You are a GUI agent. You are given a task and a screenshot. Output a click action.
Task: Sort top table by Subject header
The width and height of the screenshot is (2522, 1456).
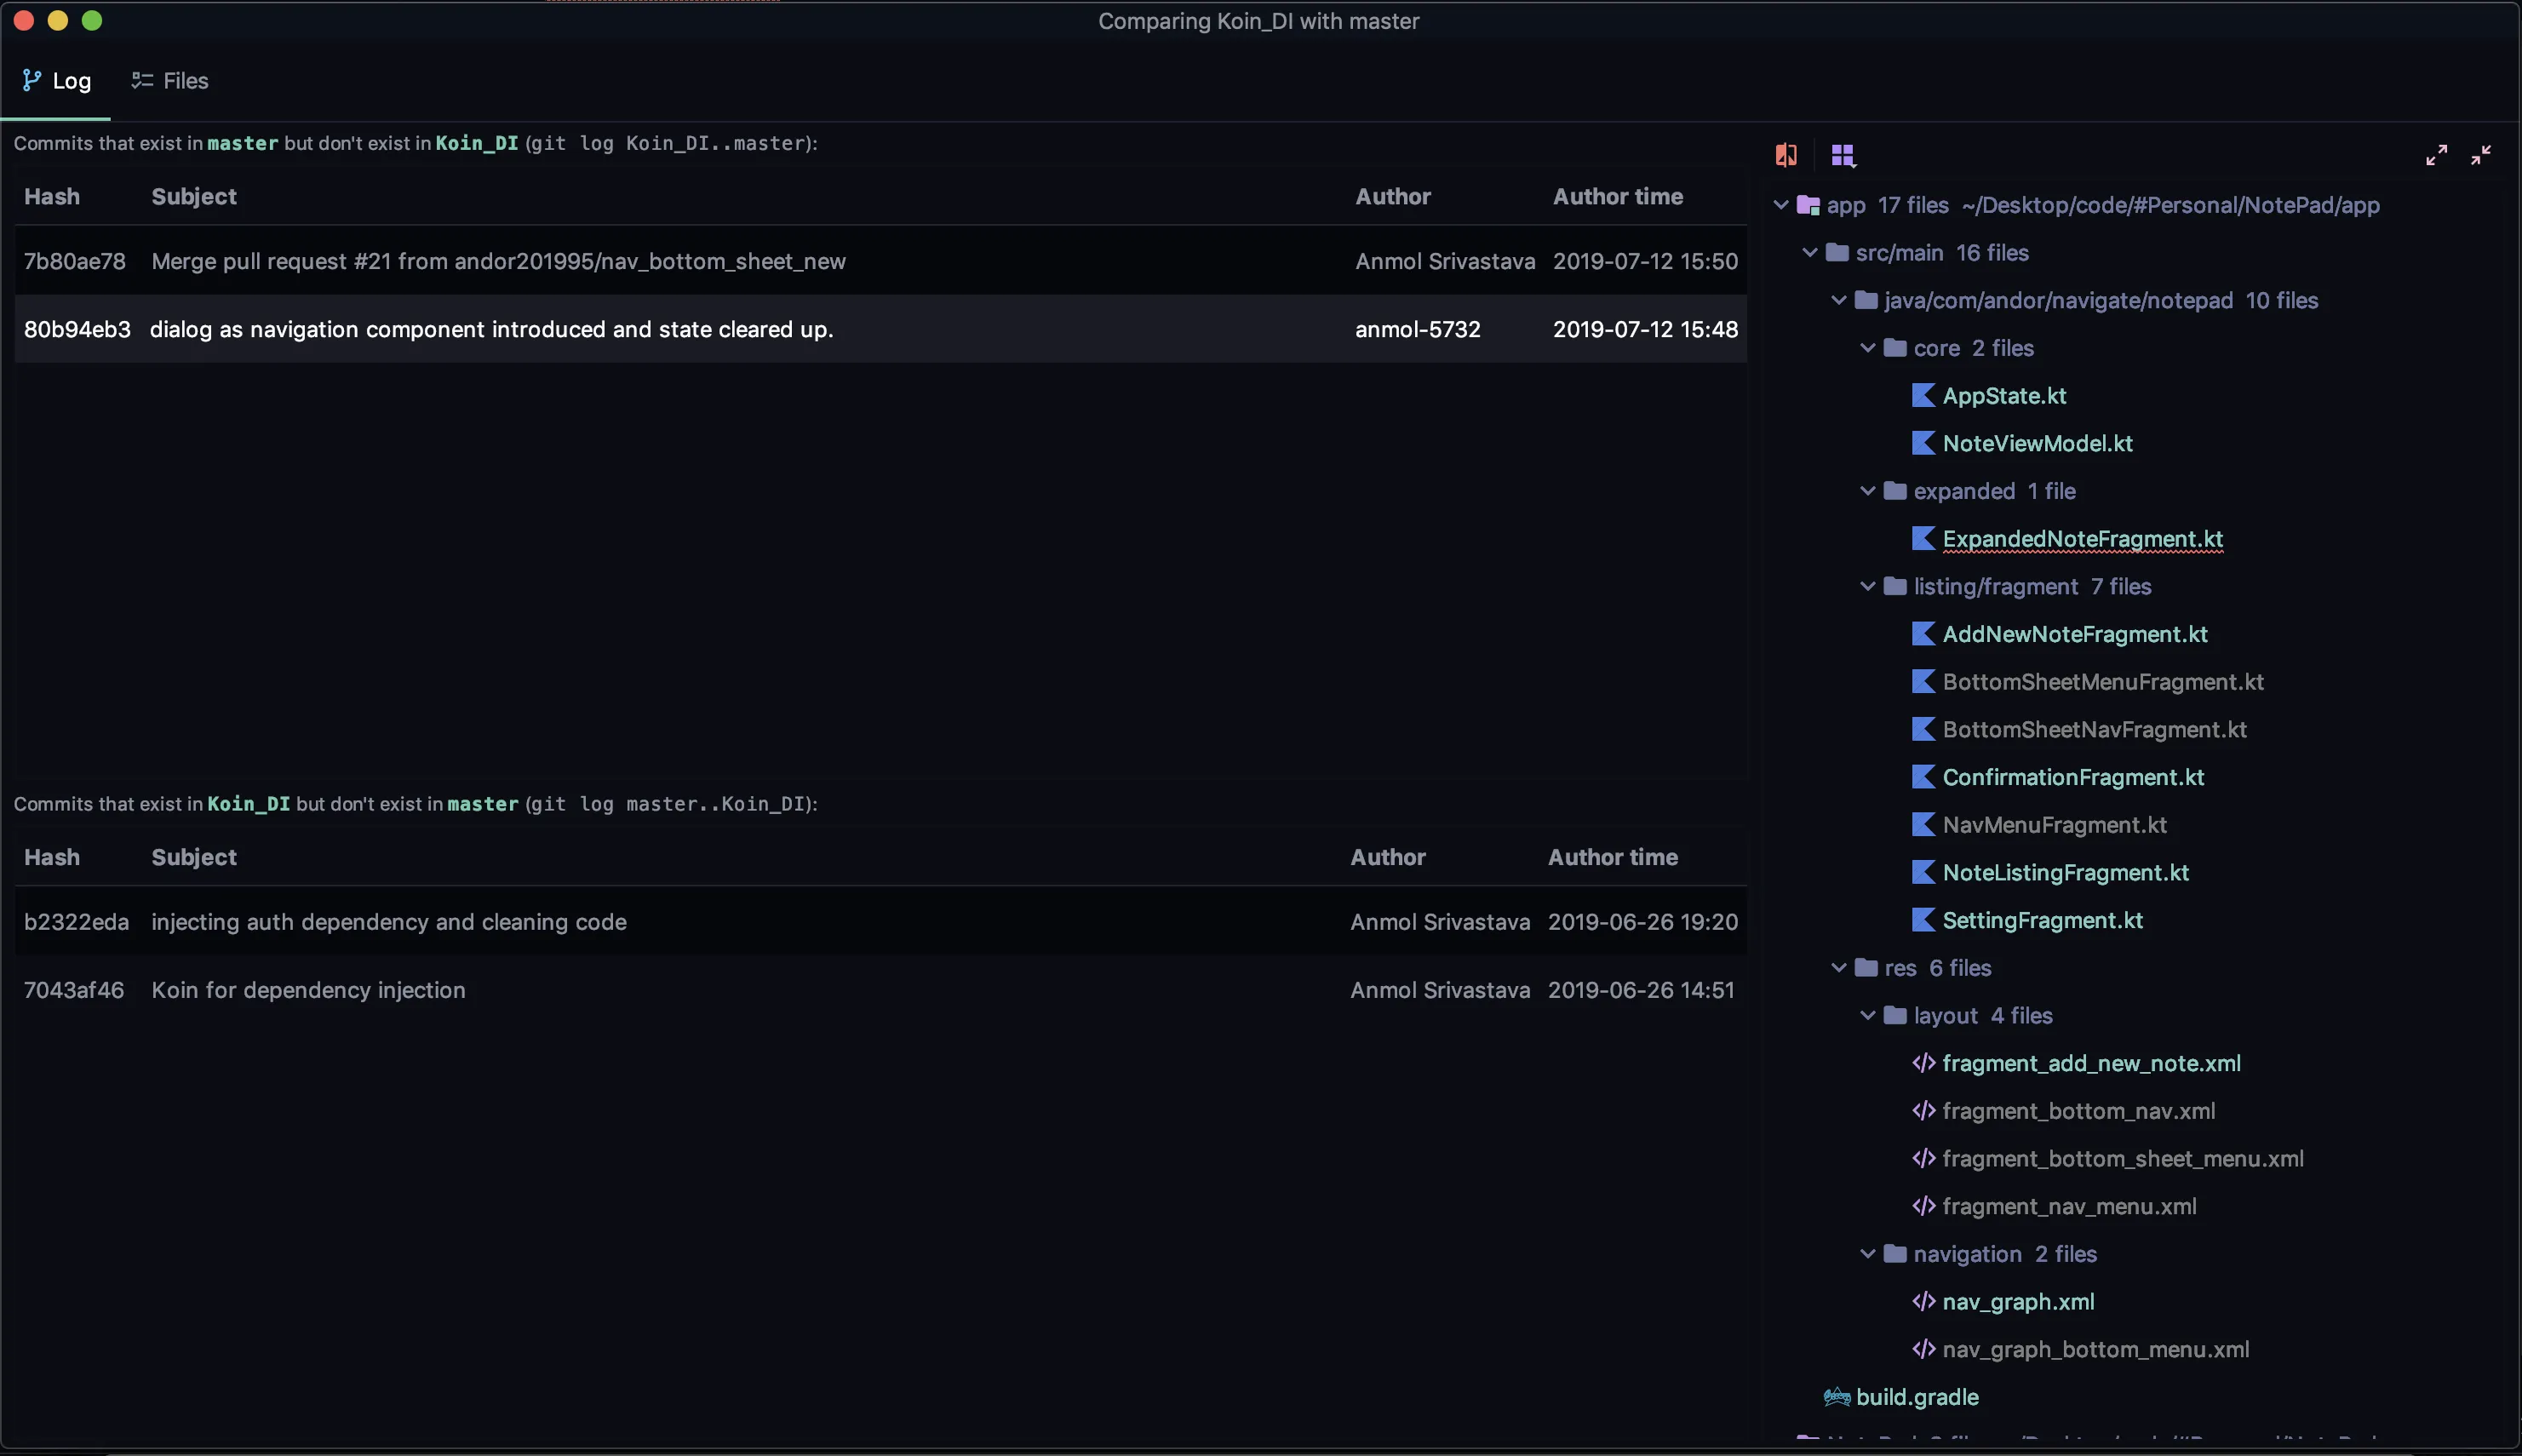(194, 197)
